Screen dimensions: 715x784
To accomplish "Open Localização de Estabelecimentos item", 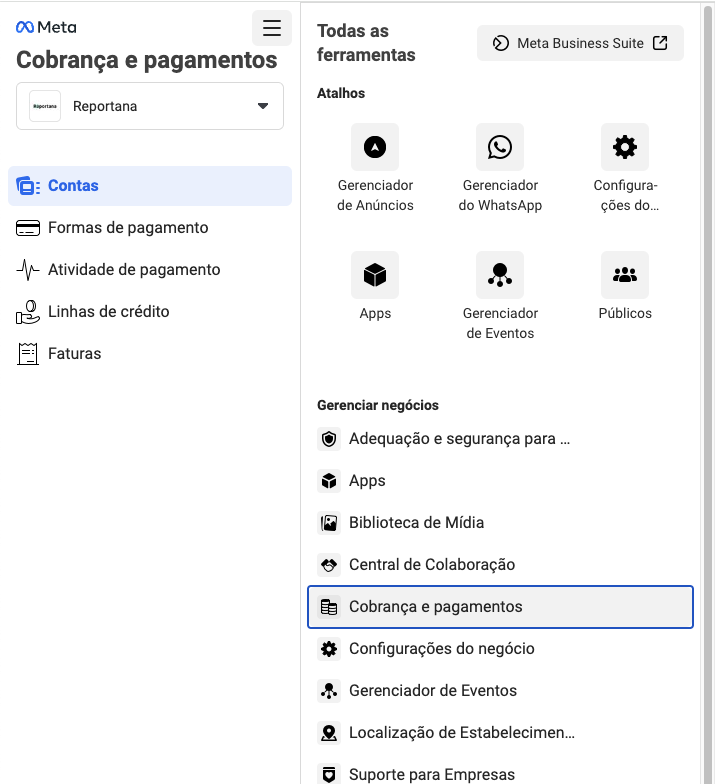I will [461, 733].
